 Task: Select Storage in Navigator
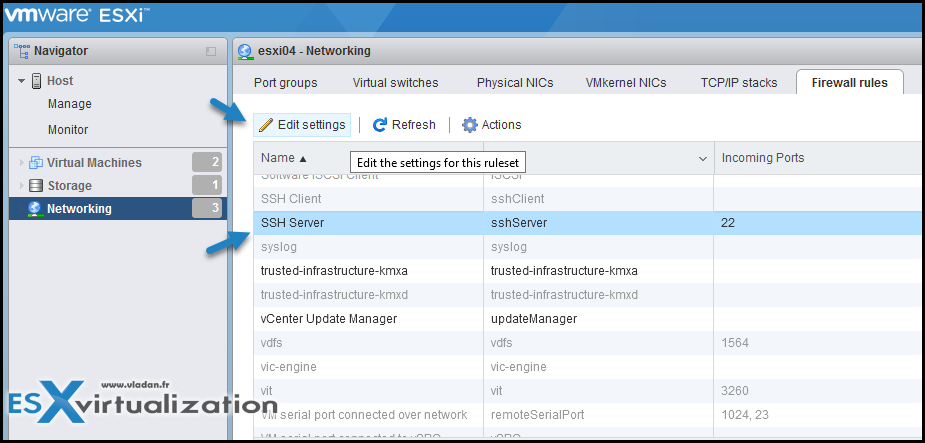coord(70,186)
